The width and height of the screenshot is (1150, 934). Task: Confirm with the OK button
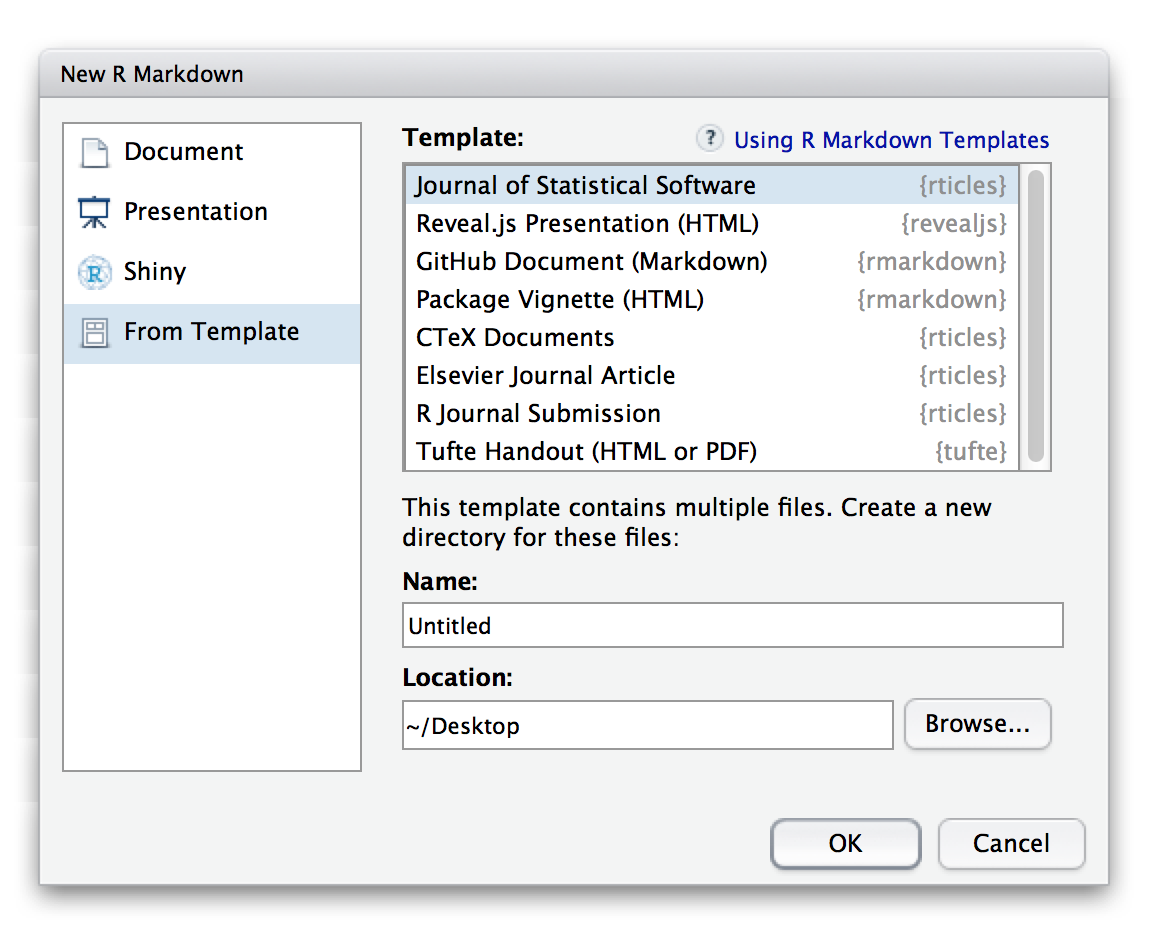(846, 844)
